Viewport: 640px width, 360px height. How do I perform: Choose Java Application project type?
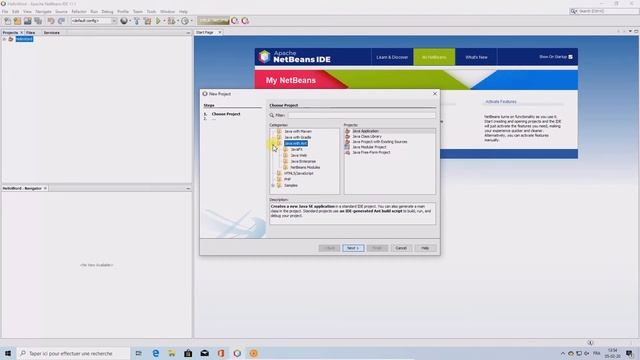(365, 131)
